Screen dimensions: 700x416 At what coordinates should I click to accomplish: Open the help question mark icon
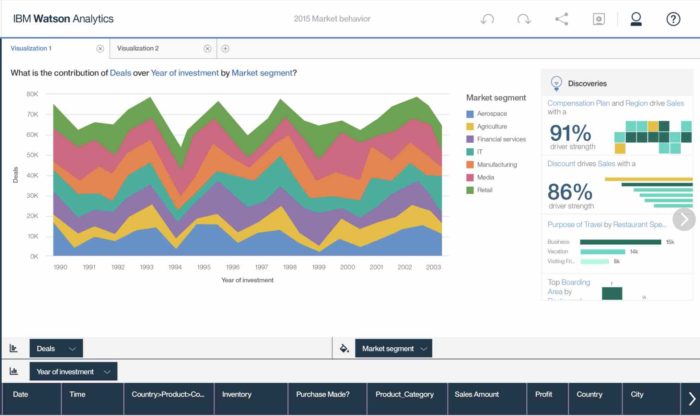tap(673, 19)
